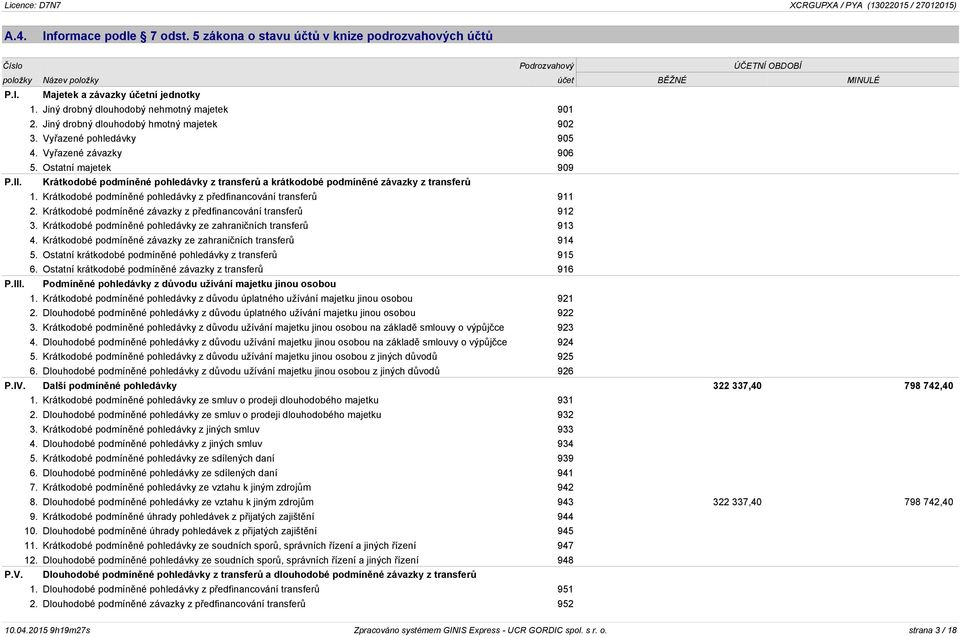Click the 'BĚŽNÉ' column header
The width and height of the screenshot is (960, 637).
tap(672, 80)
